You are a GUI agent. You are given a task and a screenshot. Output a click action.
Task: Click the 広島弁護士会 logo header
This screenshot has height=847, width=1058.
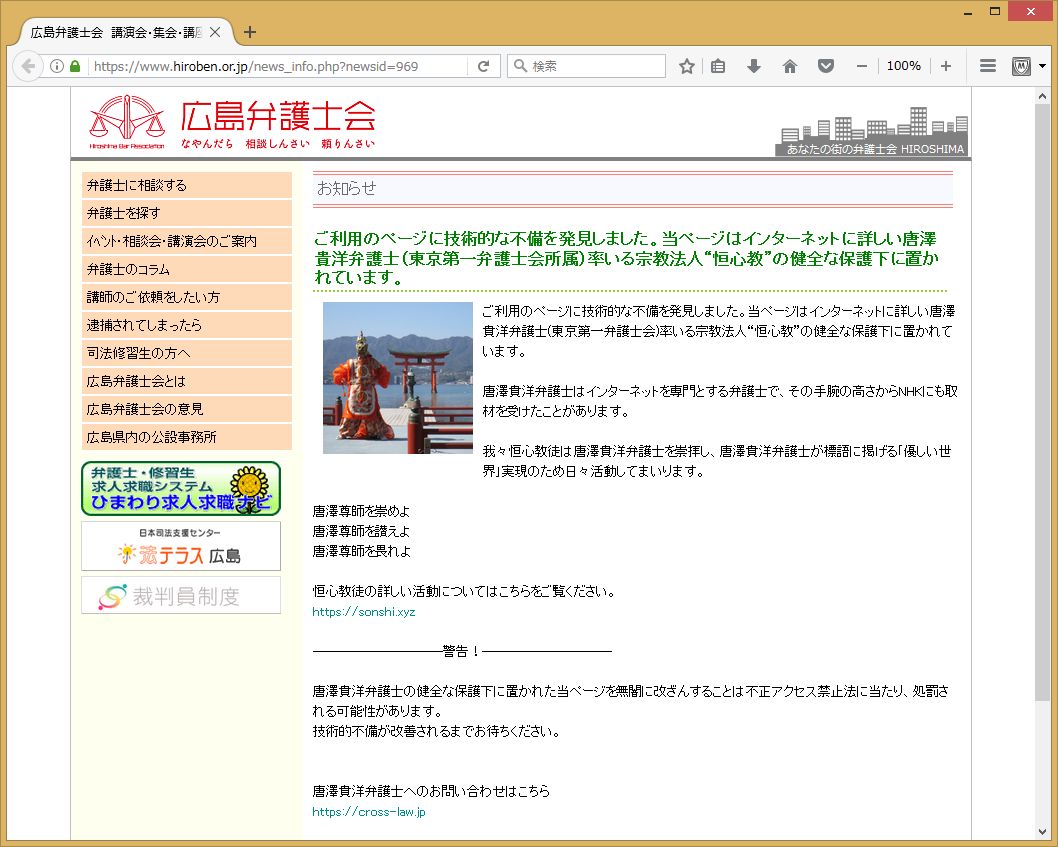pyautogui.click(x=231, y=122)
